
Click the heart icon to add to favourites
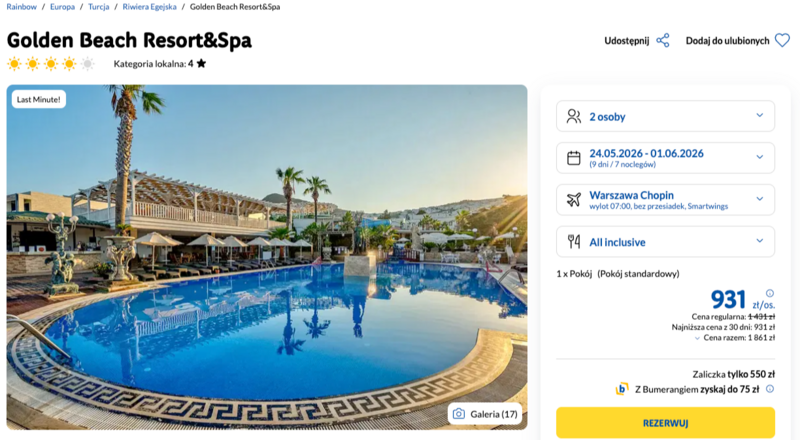(x=781, y=41)
